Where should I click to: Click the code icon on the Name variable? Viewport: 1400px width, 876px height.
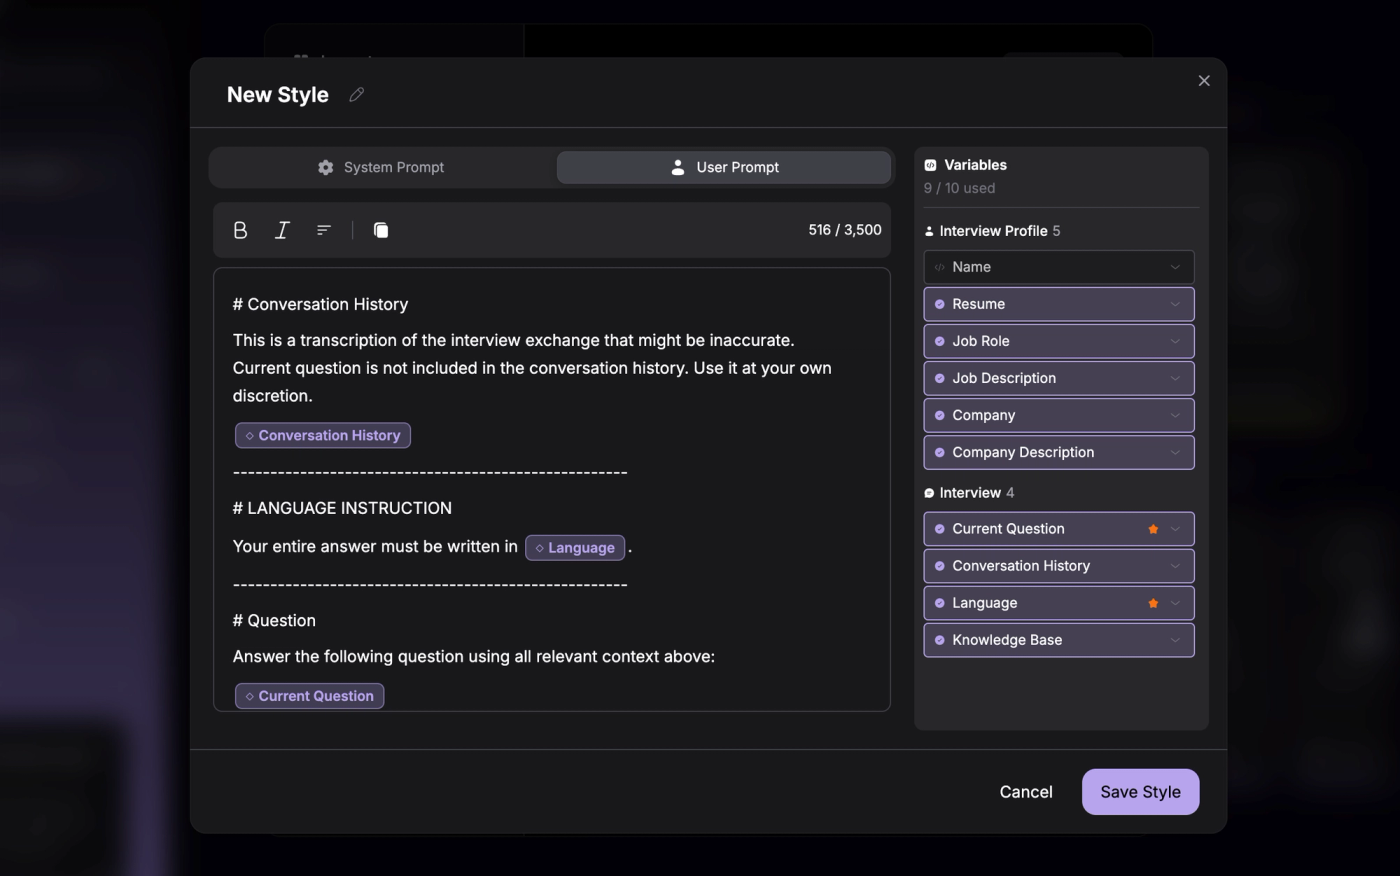[x=939, y=267]
